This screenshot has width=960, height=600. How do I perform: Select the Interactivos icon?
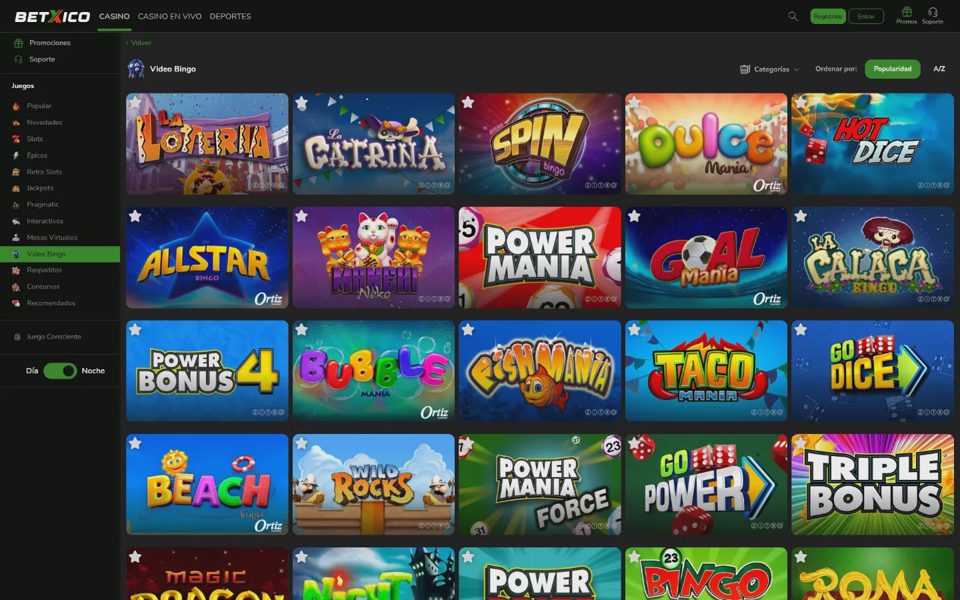pyautogui.click(x=16, y=221)
